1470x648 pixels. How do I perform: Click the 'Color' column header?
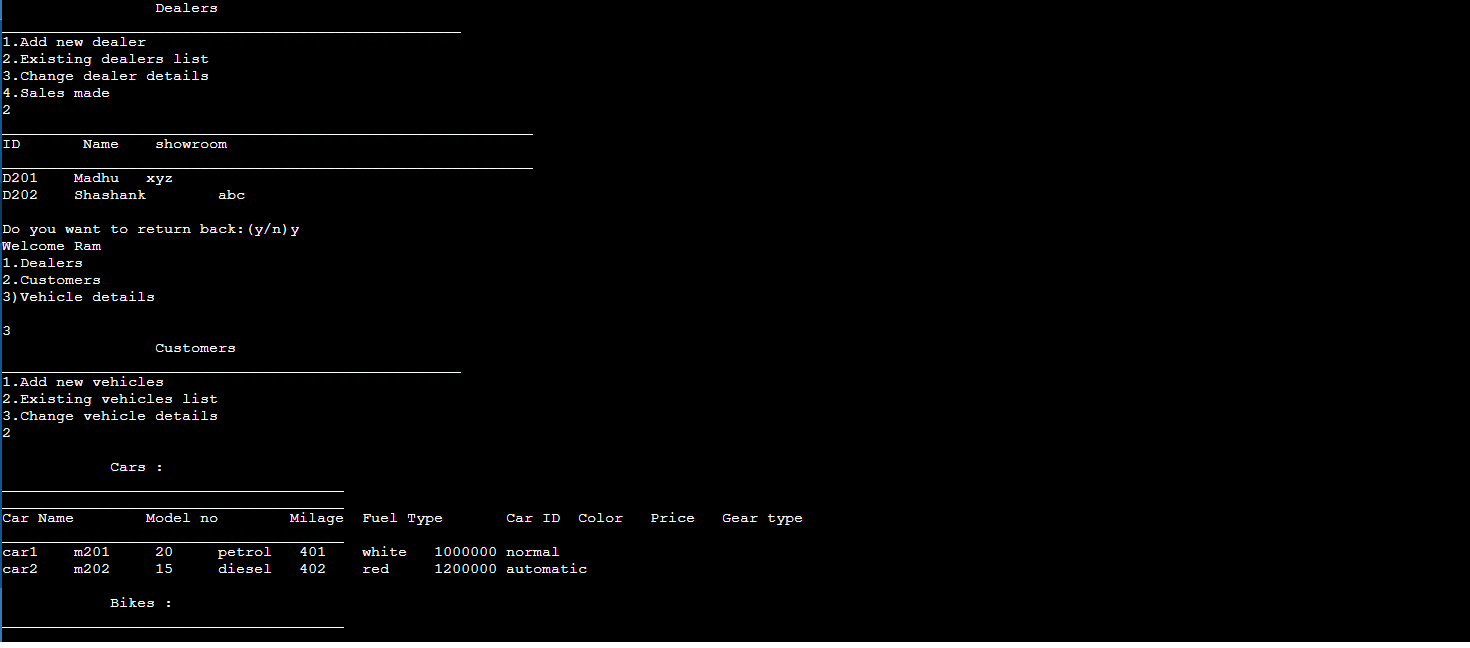[600, 518]
